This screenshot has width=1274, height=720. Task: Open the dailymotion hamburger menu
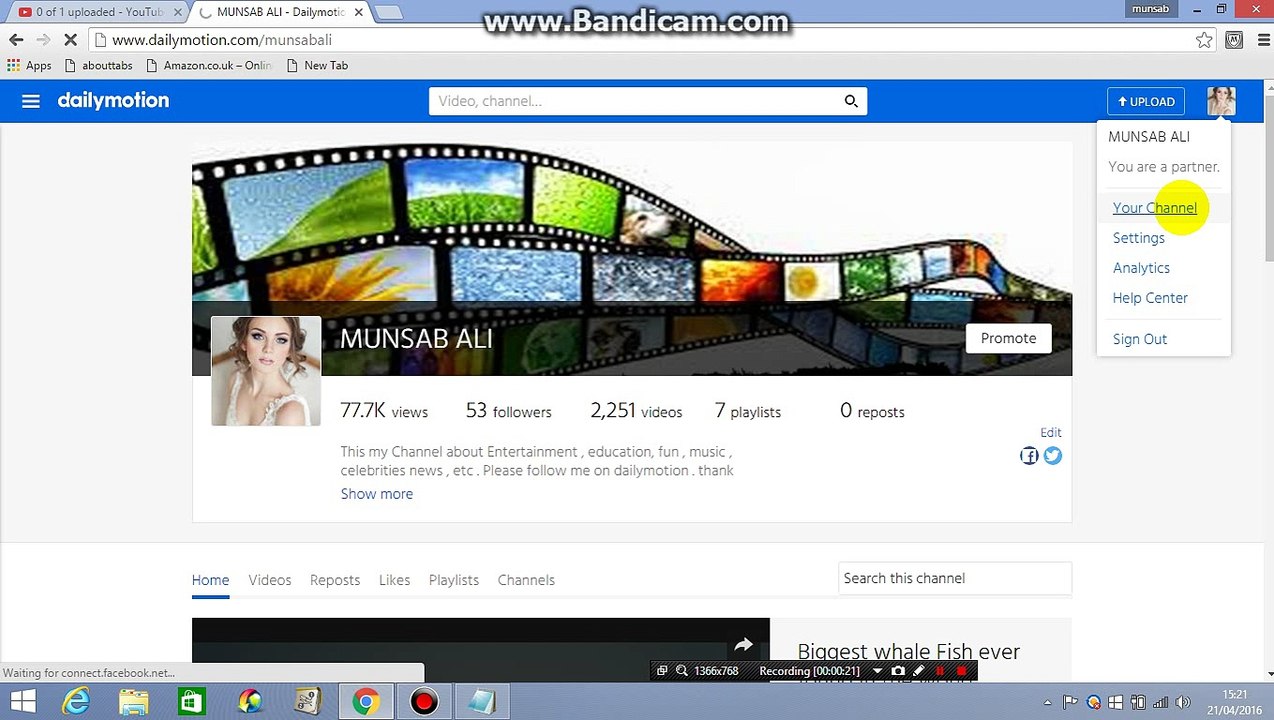30,101
